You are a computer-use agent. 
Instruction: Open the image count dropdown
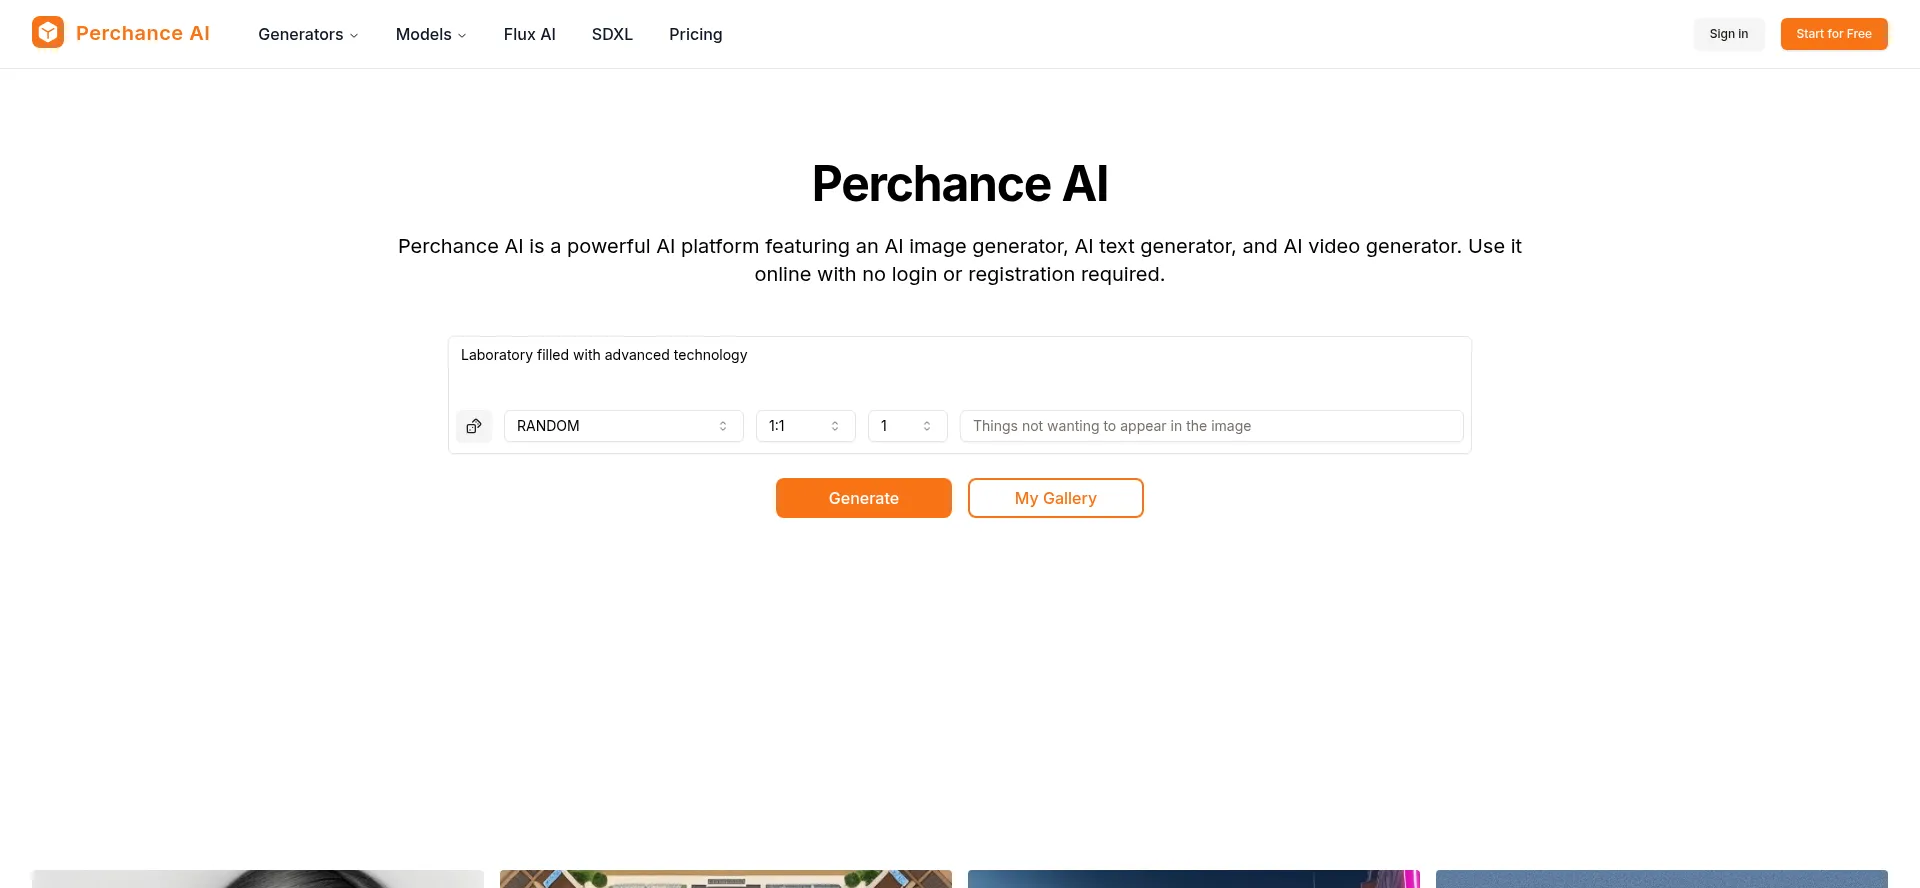[x=907, y=426]
